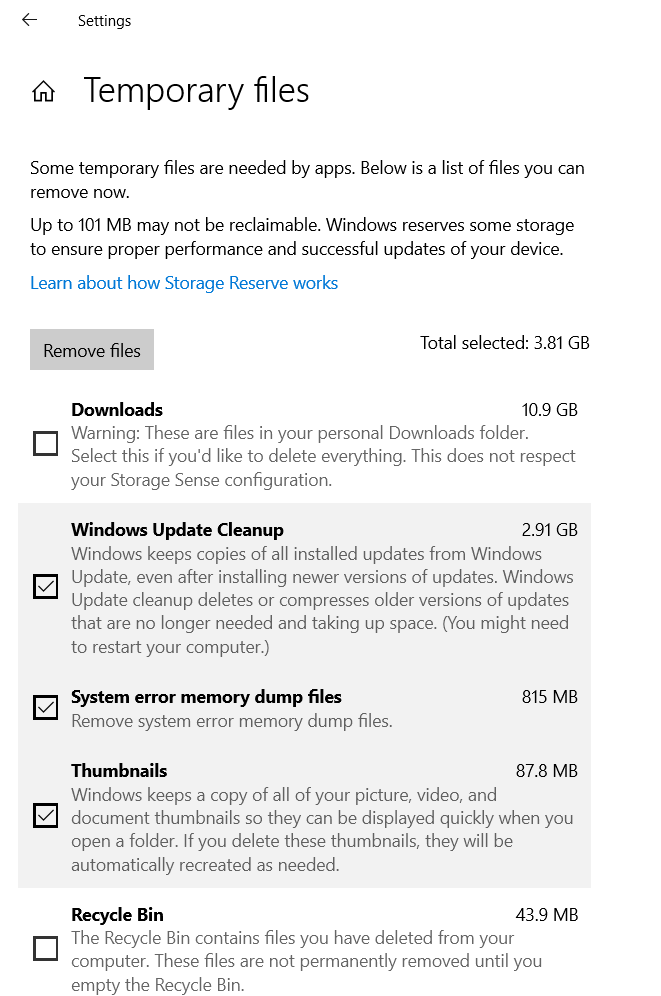Uncheck Windows Update Cleanup checkbox

45,586
